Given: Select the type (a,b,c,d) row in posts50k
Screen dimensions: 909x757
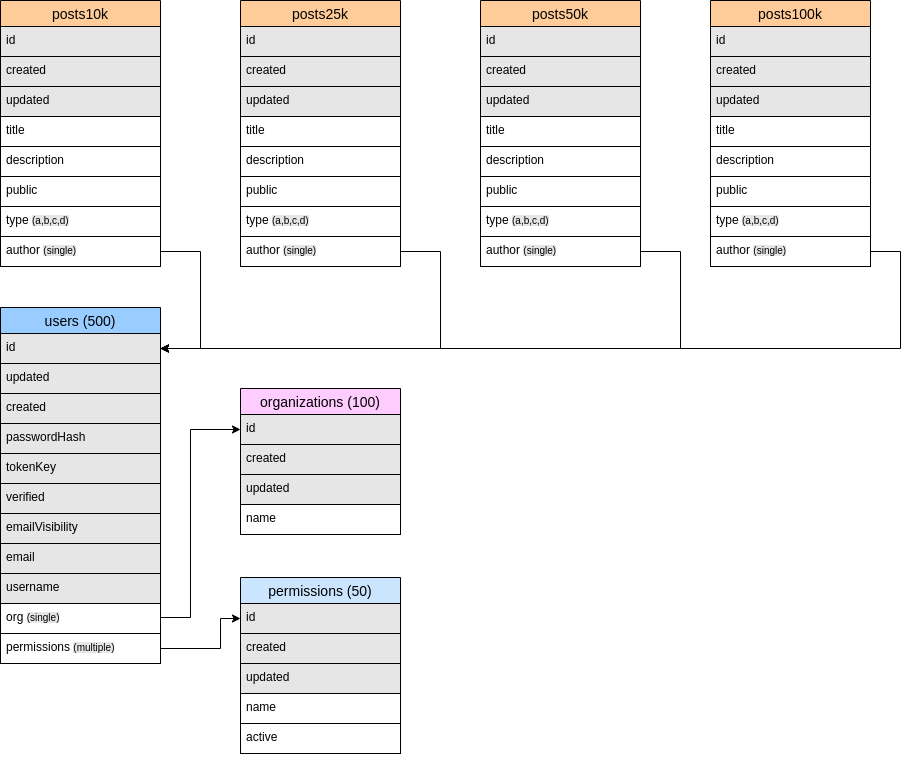Looking at the screenshot, I should (x=561, y=221).
